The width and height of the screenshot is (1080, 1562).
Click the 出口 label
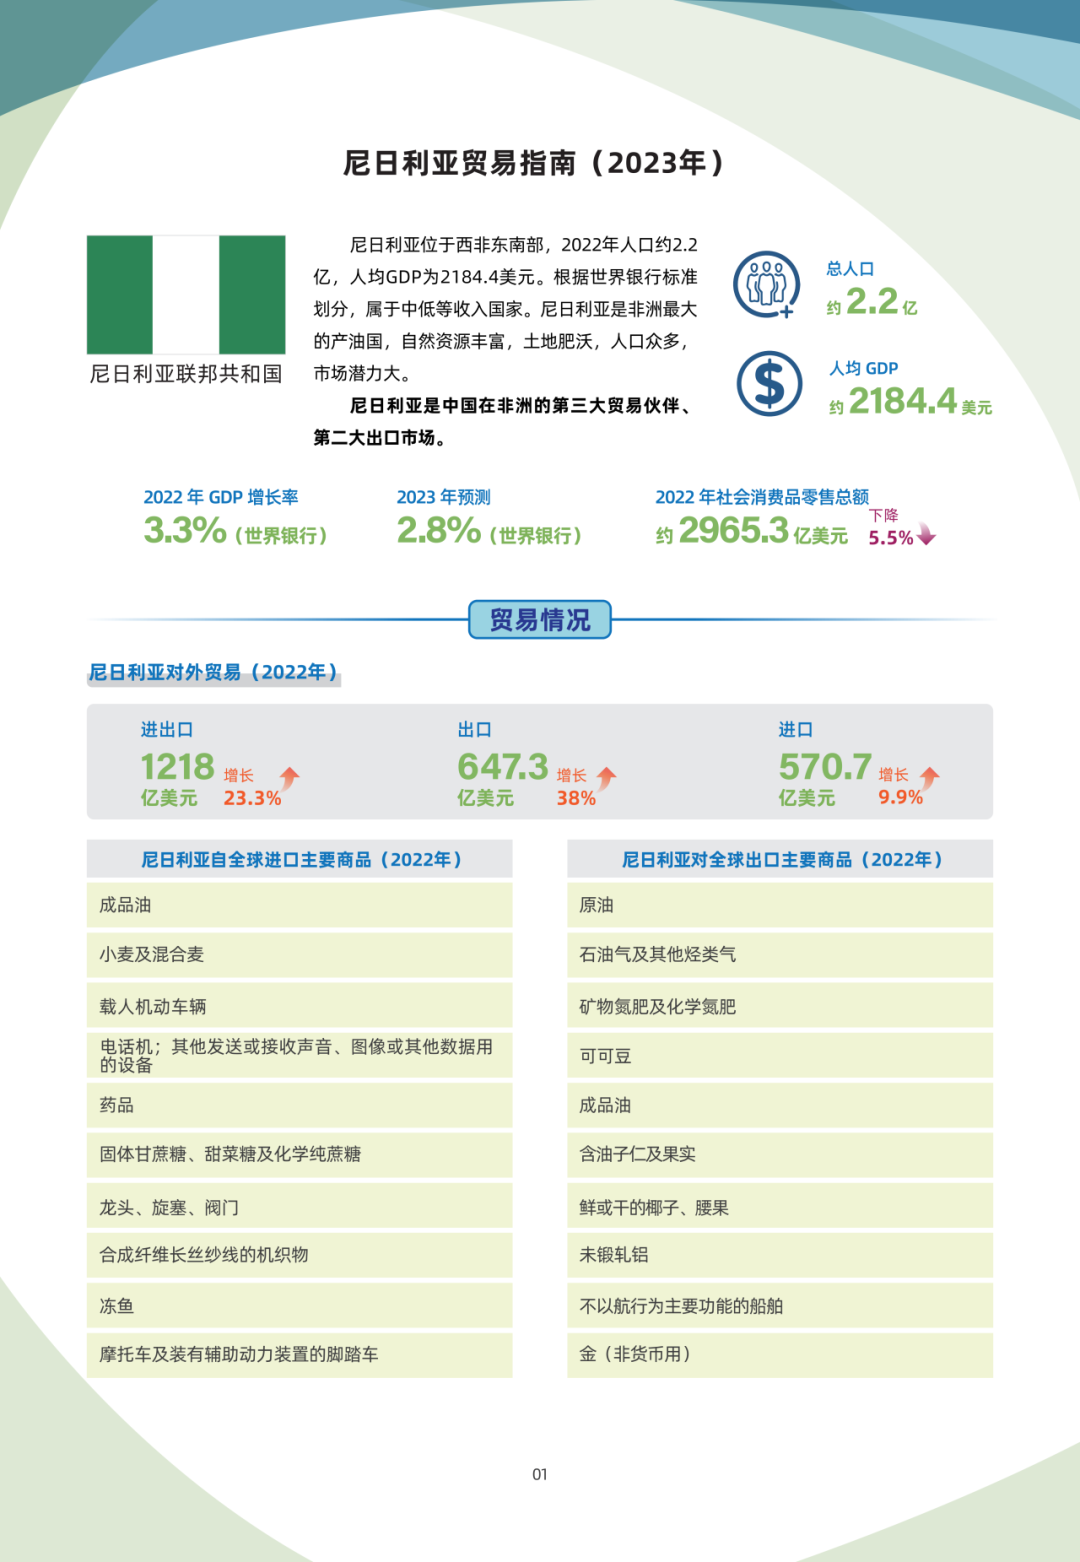pyautogui.click(x=475, y=730)
